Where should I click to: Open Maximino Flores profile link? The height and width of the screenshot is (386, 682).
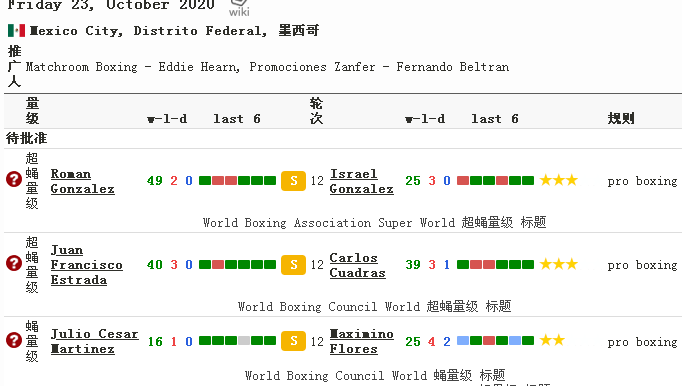click(x=361, y=341)
